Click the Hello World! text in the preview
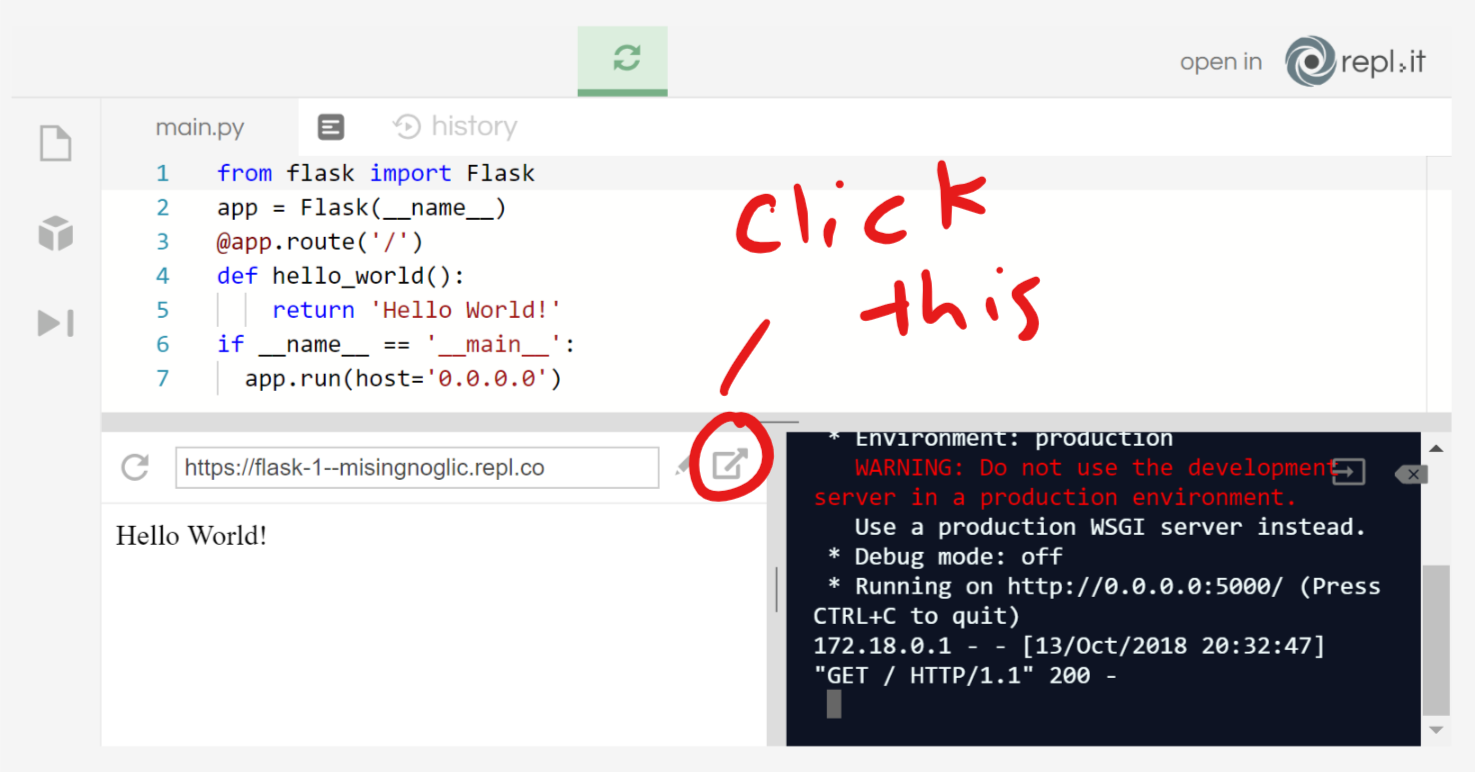 click(190, 536)
